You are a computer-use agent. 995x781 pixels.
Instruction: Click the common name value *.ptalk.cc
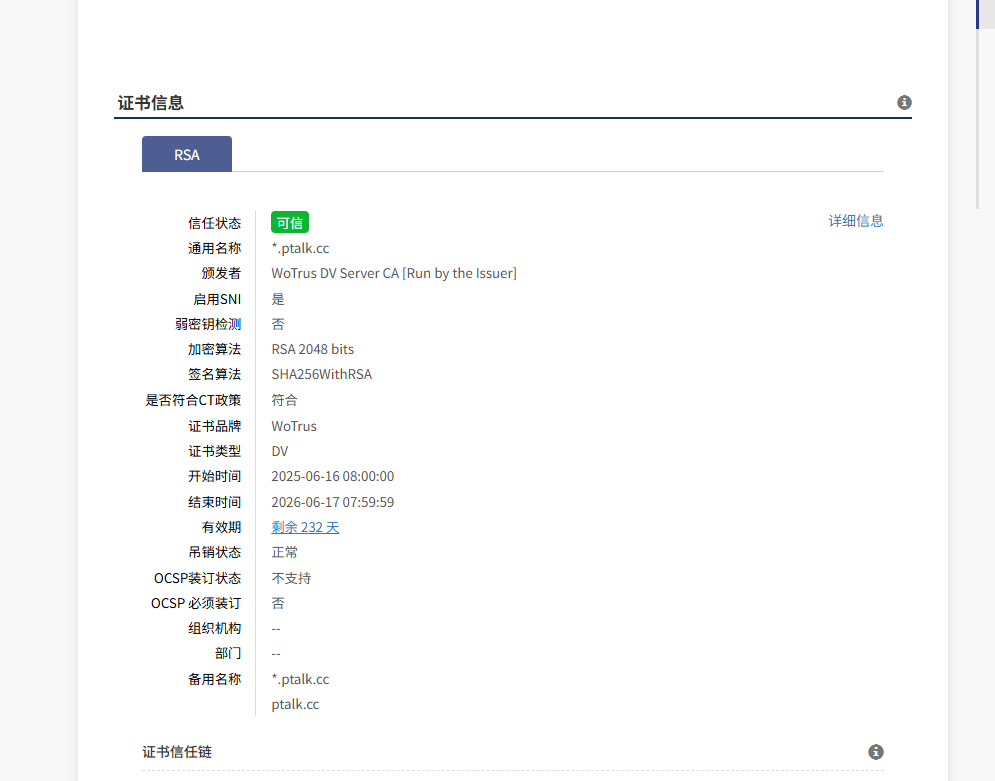[x=300, y=248]
